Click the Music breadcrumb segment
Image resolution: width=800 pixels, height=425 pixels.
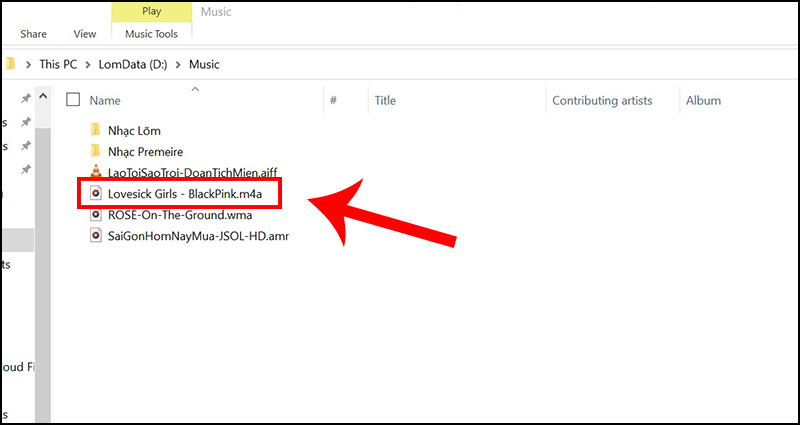coord(204,64)
